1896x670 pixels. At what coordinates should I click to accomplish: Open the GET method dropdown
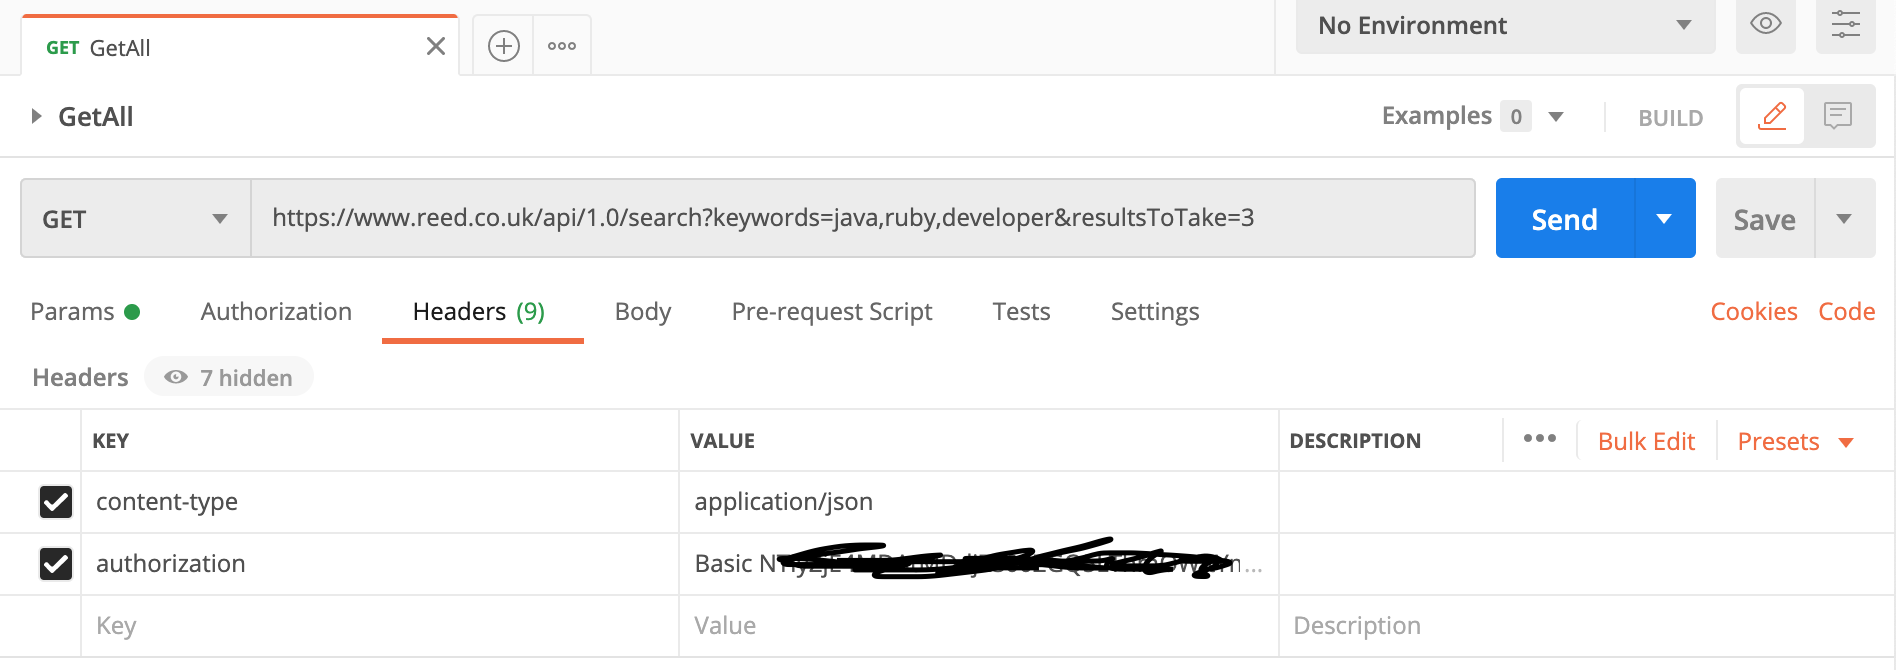click(x=136, y=219)
